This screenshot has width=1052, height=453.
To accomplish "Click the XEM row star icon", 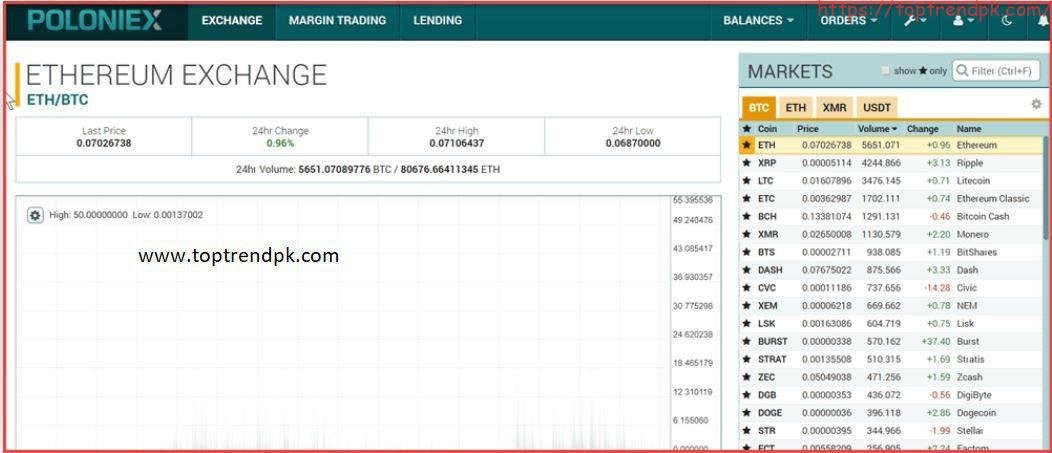I will pyautogui.click(x=746, y=305).
